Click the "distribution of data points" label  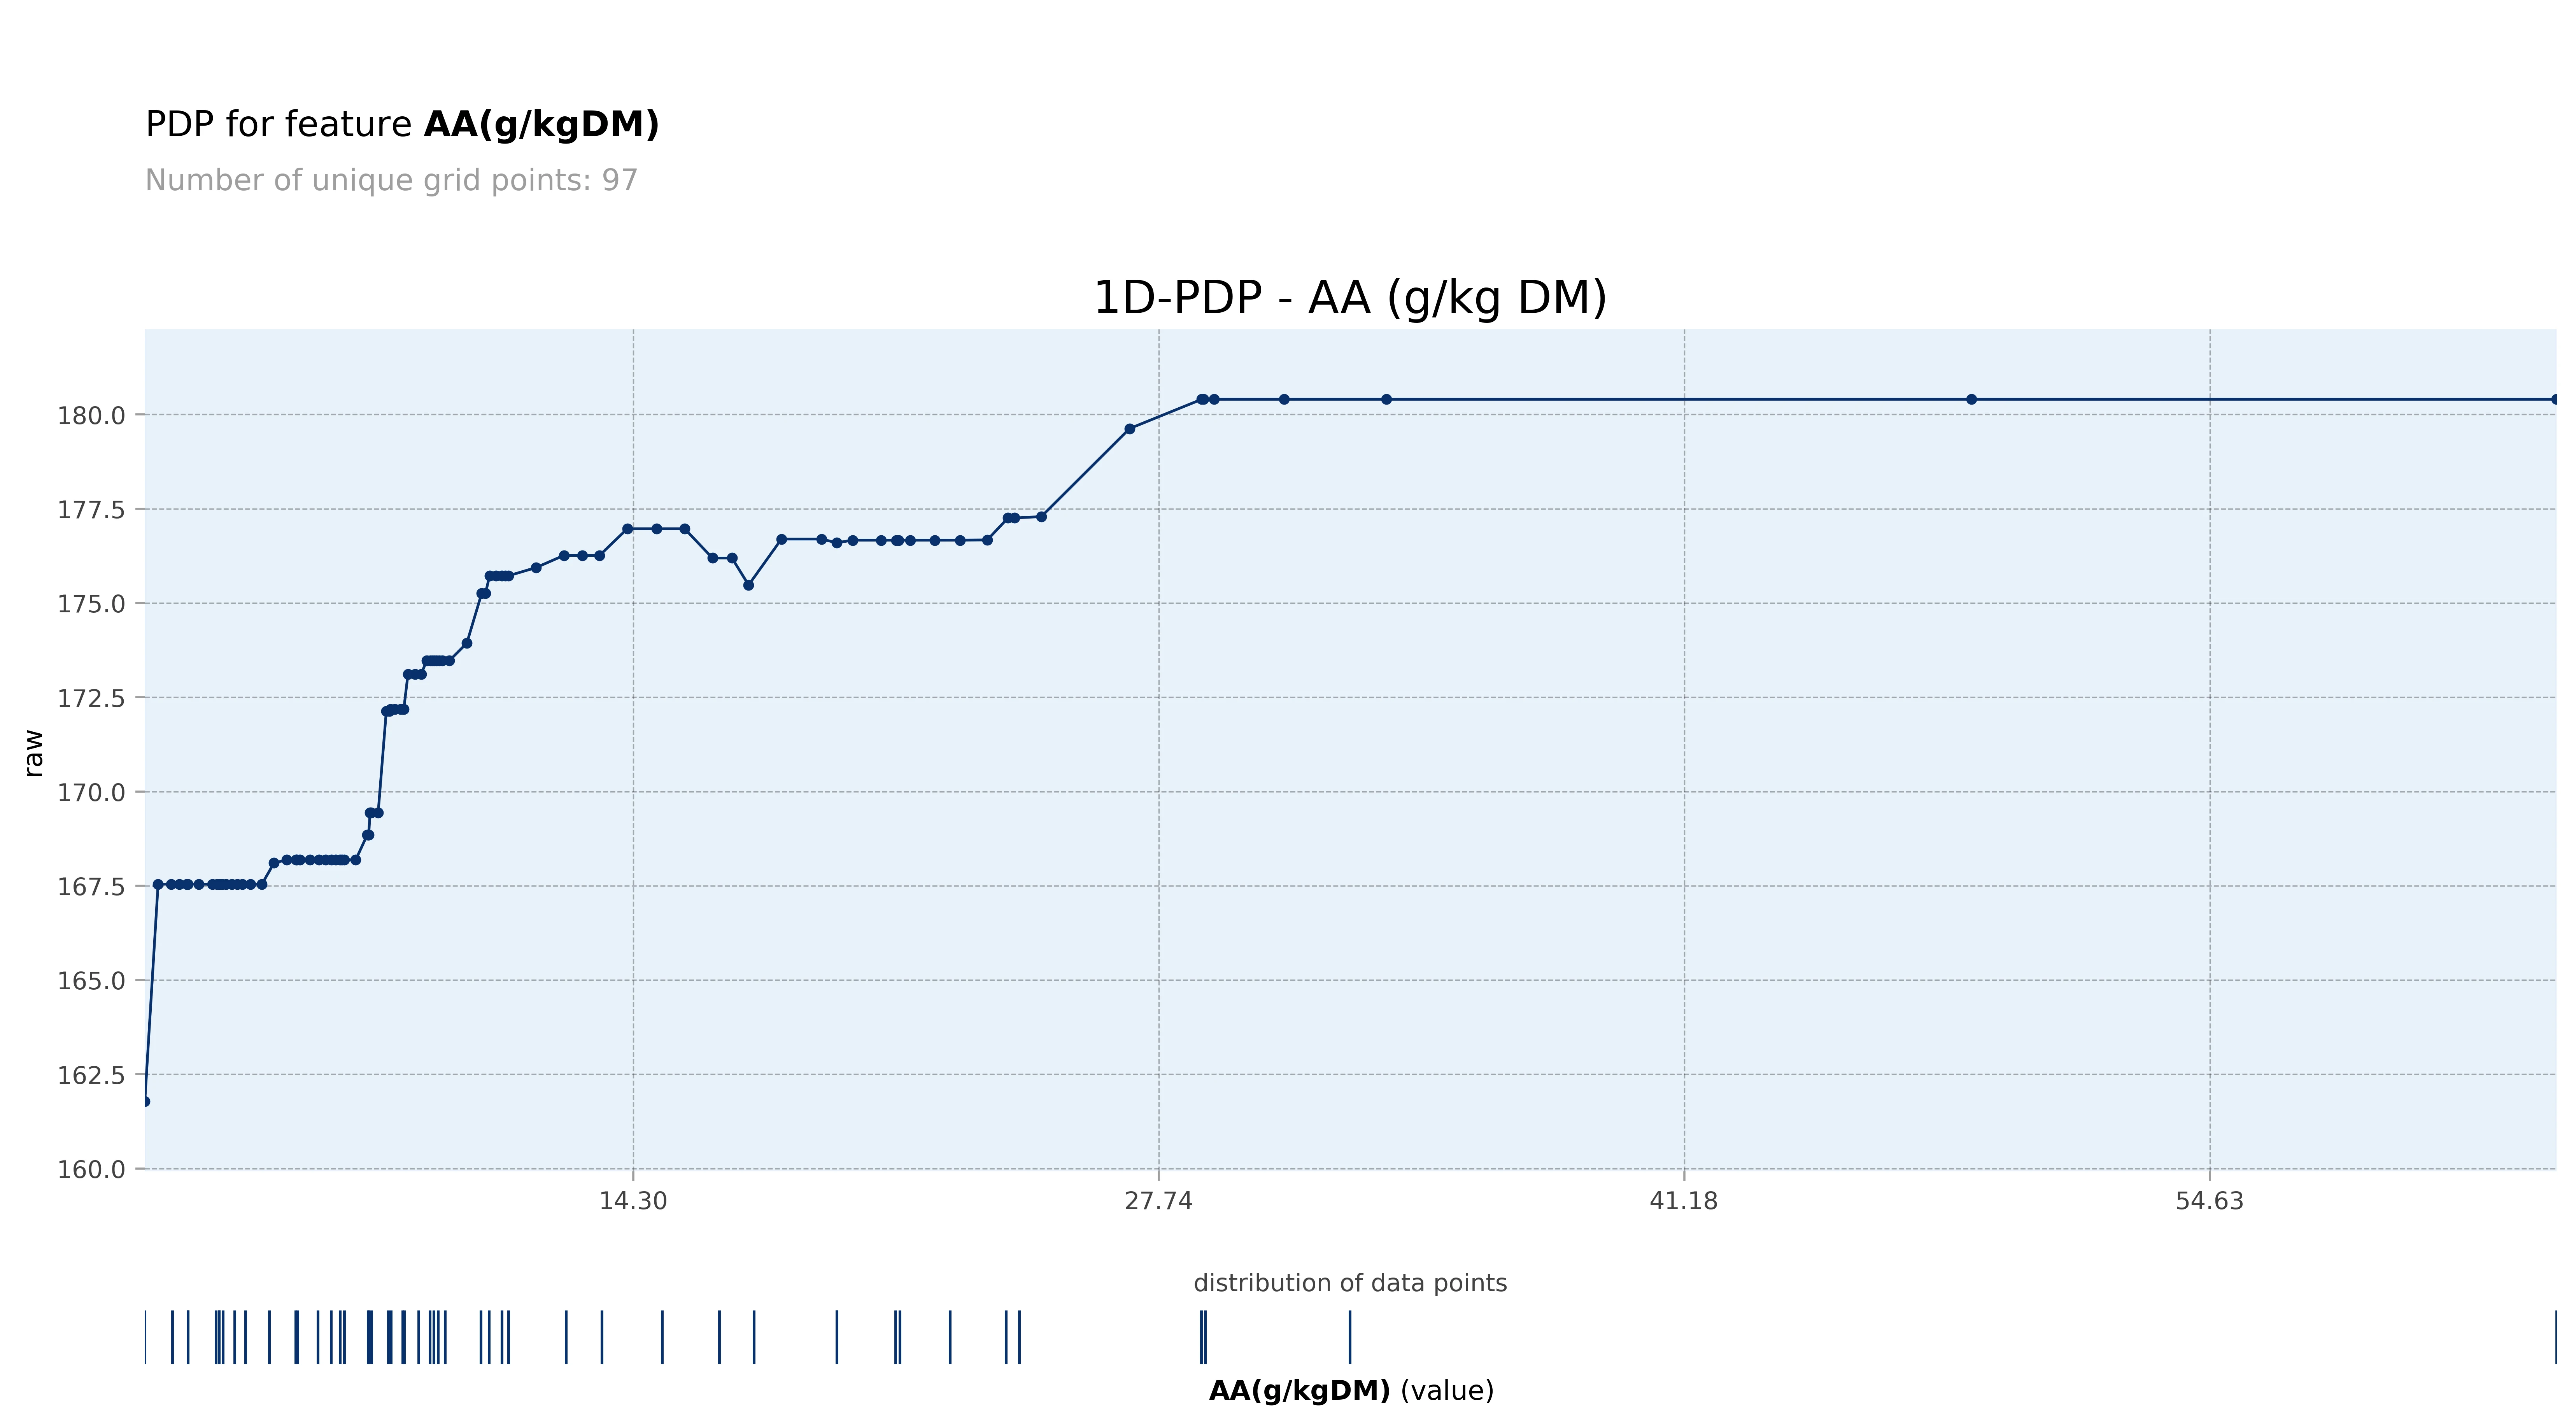pyautogui.click(x=1349, y=1283)
